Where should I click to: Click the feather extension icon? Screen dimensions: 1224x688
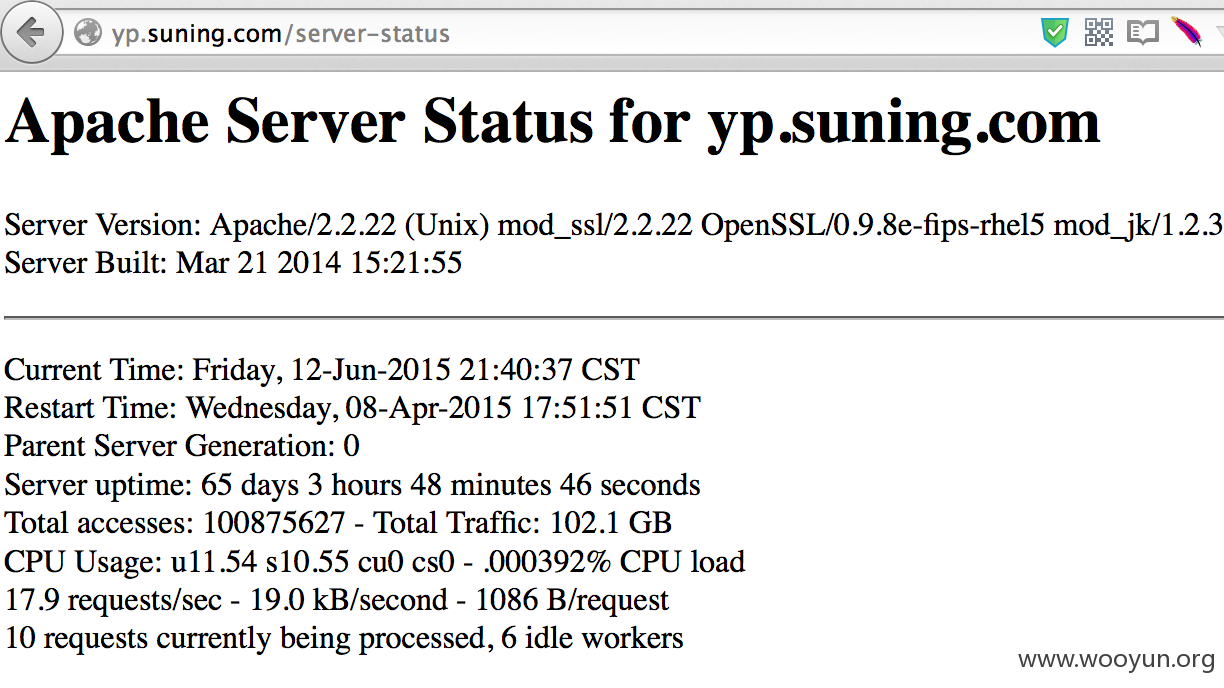point(1187,32)
